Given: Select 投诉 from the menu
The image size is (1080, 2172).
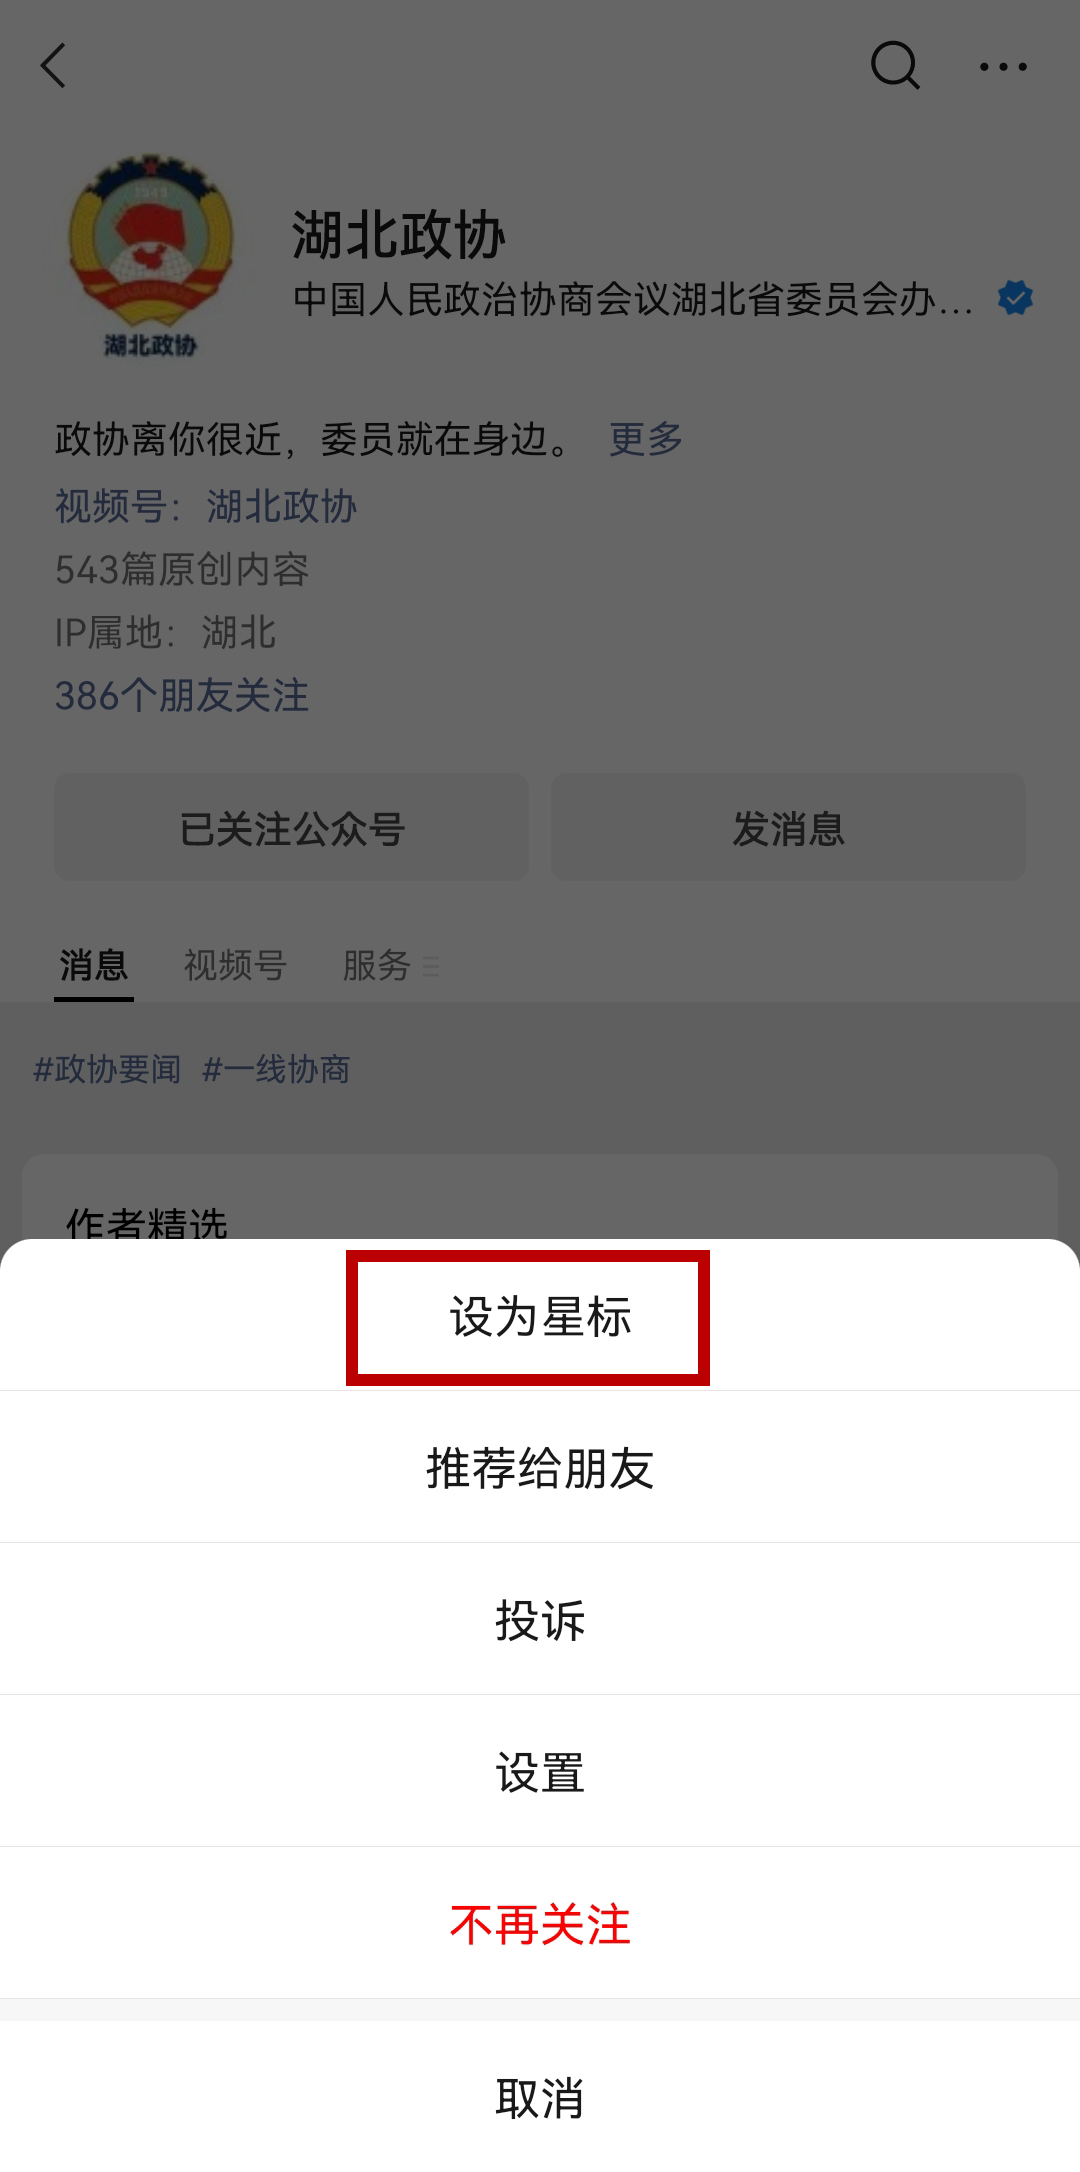Looking at the screenshot, I should (x=540, y=1619).
